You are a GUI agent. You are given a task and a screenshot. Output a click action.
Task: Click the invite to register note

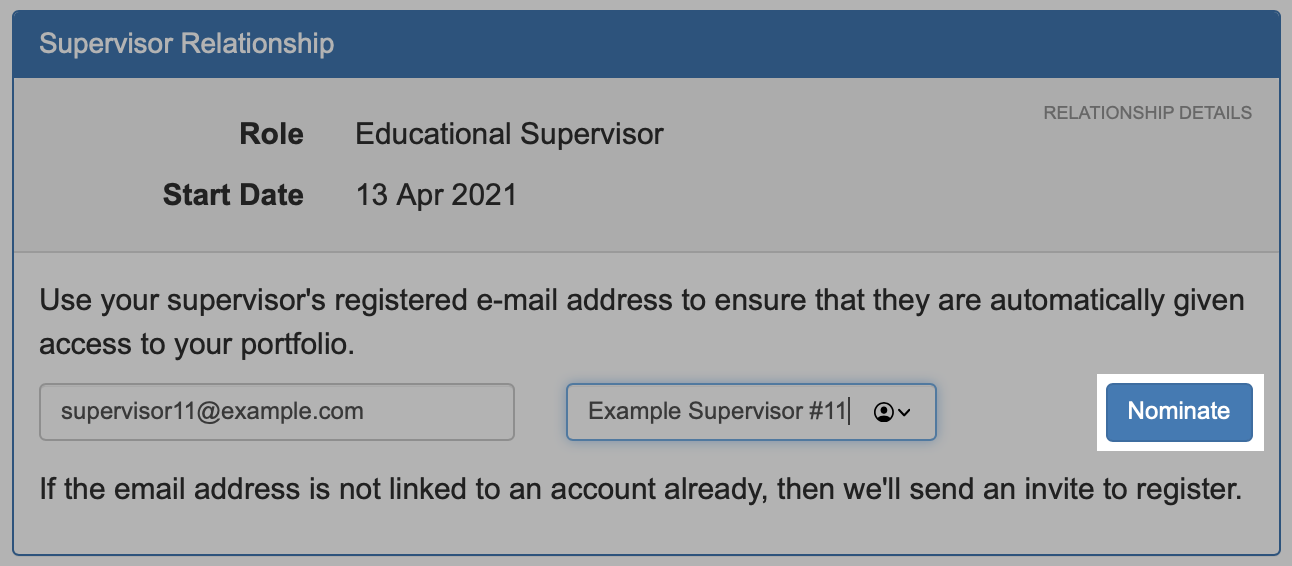click(x=640, y=490)
